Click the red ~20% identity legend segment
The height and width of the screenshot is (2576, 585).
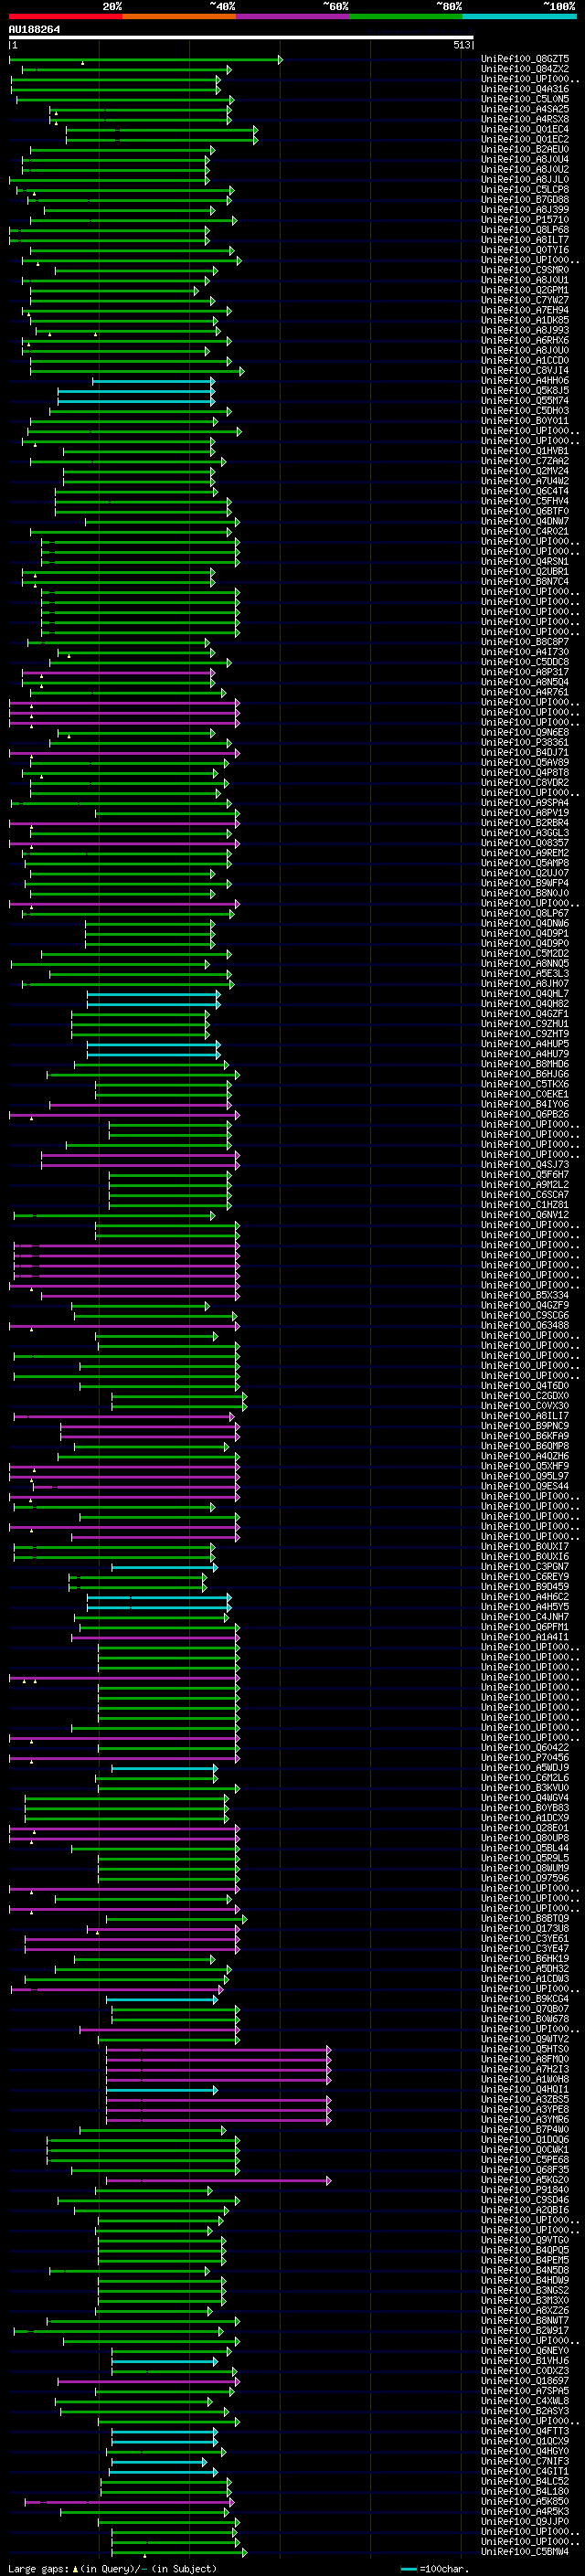[65, 17]
